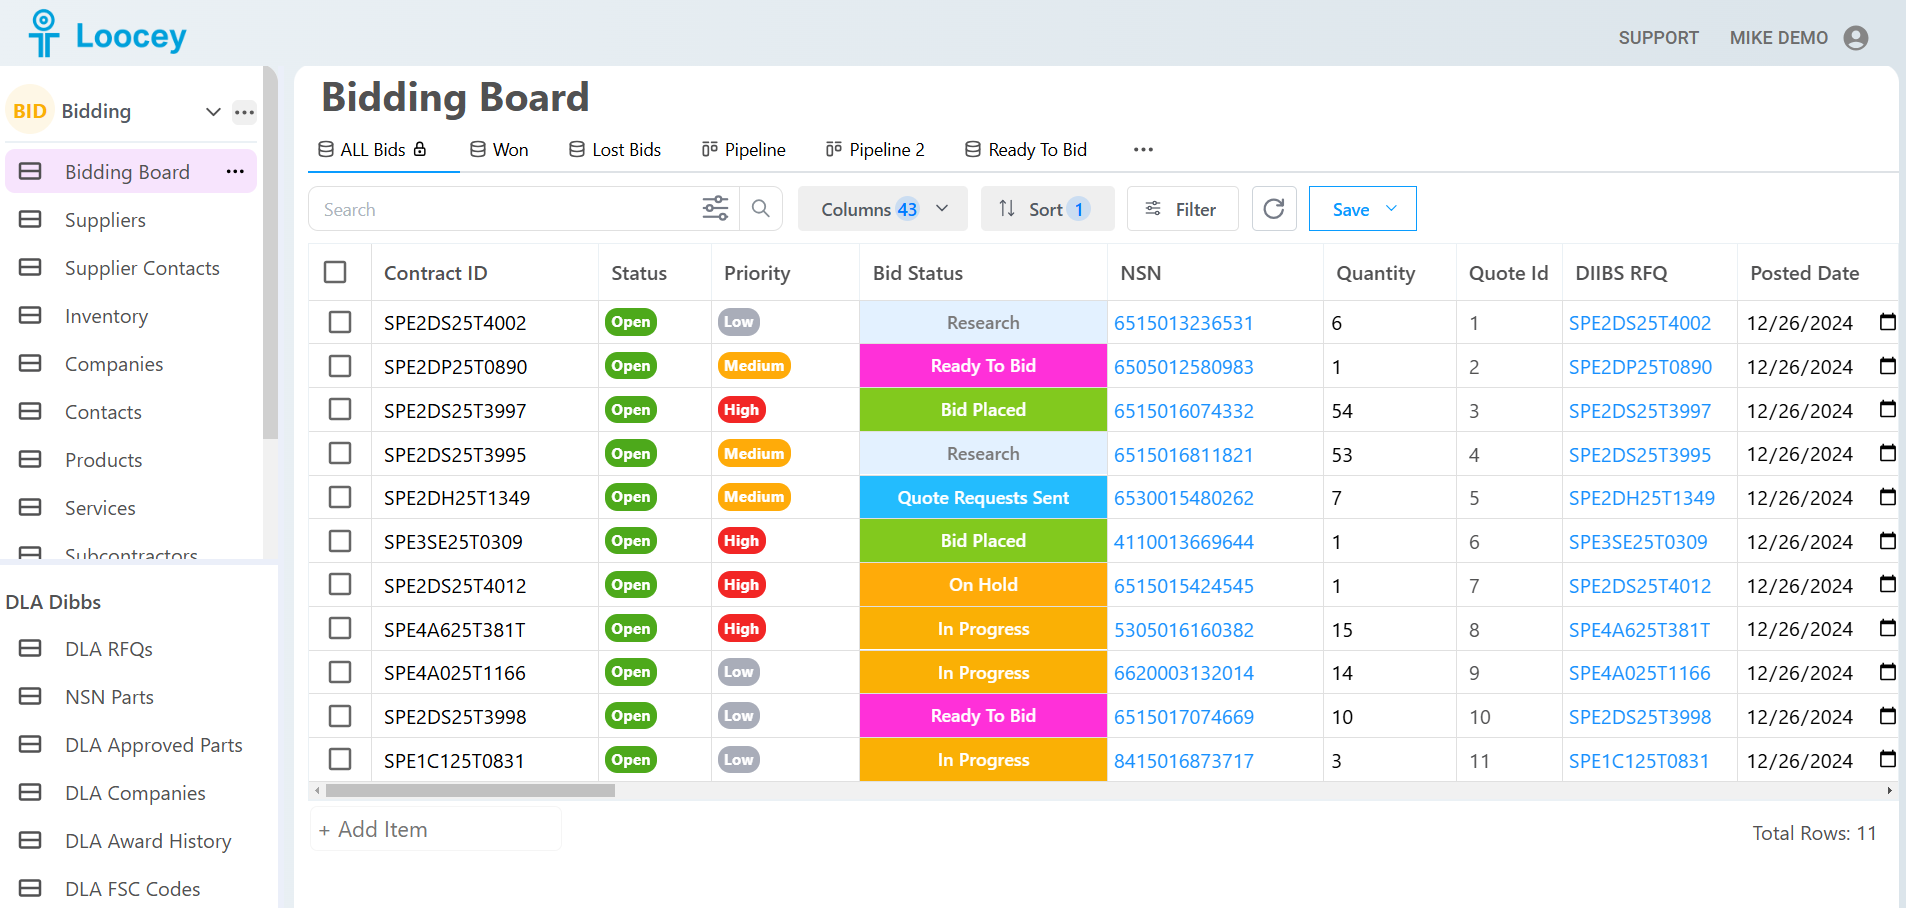
Task: Open calendar icon for SPE2DP25T0890 posted date
Action: [1888, 366]
